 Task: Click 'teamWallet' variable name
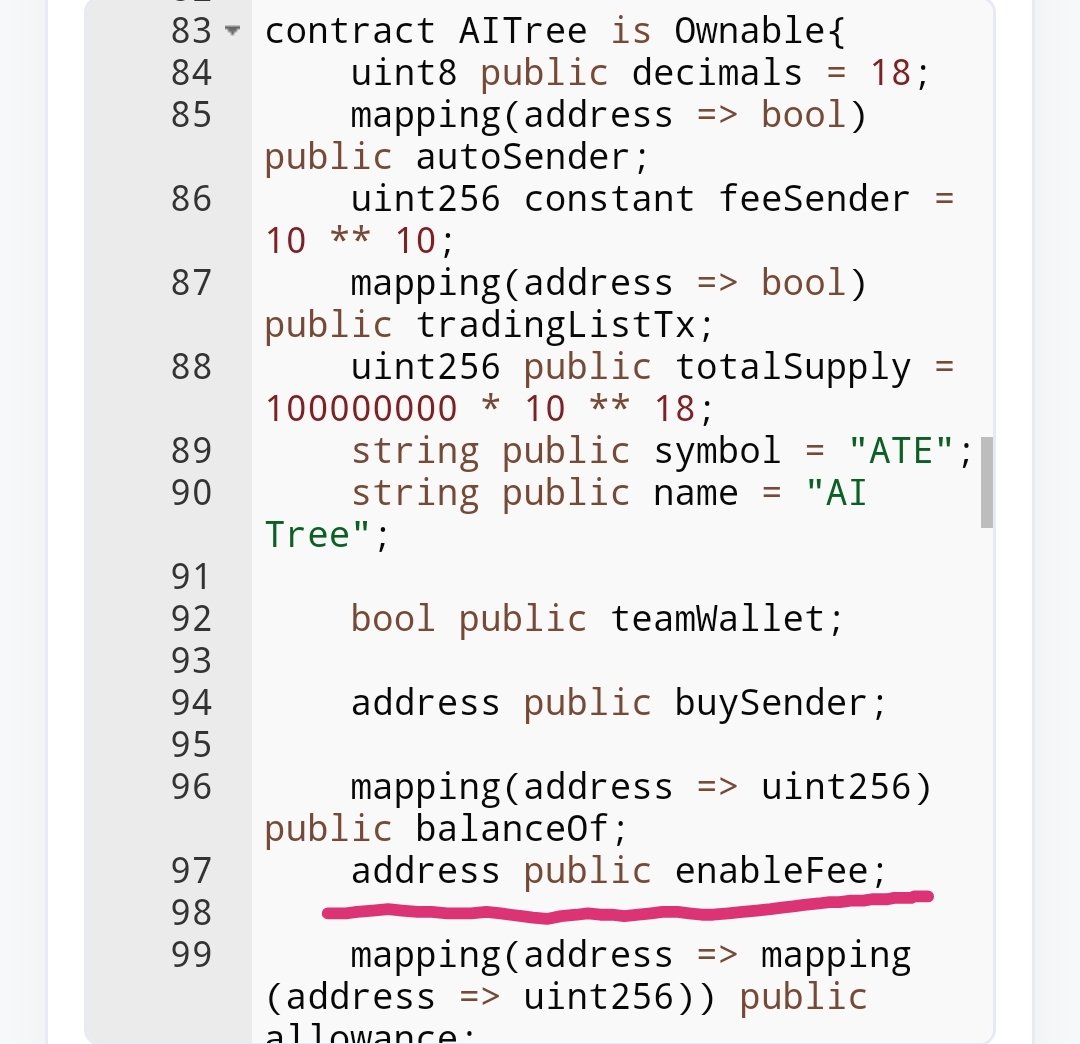717,618
